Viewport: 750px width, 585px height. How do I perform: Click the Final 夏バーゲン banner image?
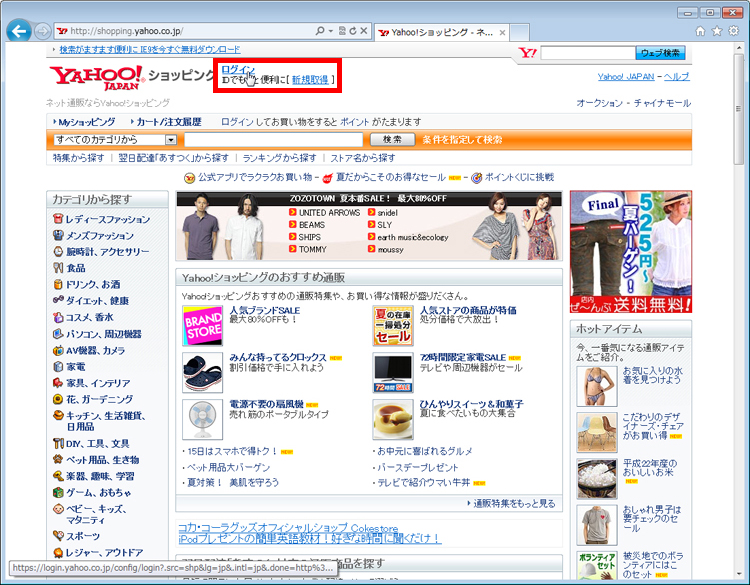coord(630,252)
